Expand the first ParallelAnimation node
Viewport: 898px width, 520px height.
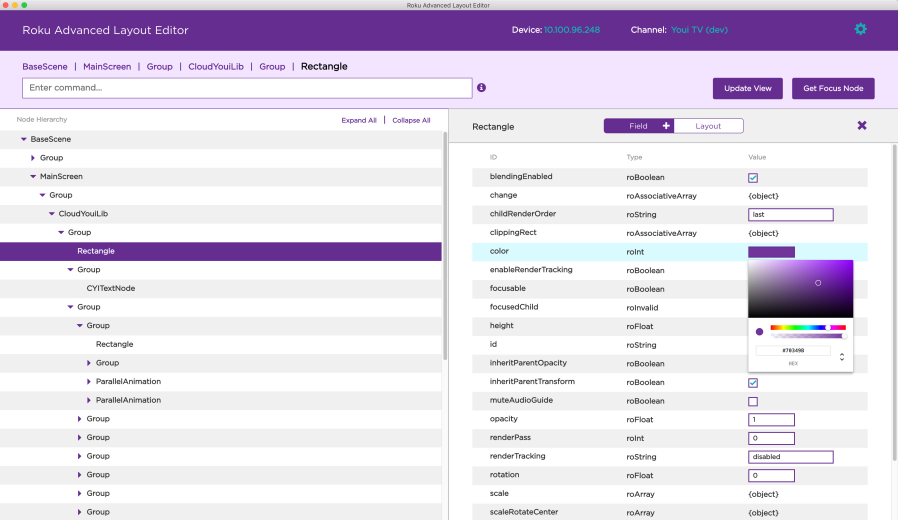[89, 381]
